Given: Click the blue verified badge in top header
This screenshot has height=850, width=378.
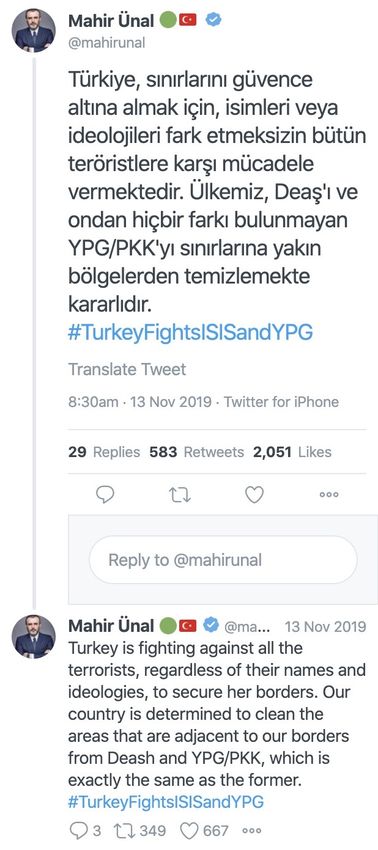Looking at the screenshot, I should pyautogui.click(x=213, y=20).
